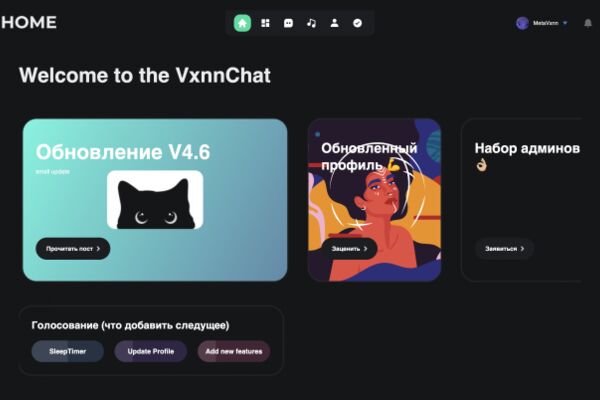Click the Прочитать пост button
600x400 pixels.
point(73,249)
